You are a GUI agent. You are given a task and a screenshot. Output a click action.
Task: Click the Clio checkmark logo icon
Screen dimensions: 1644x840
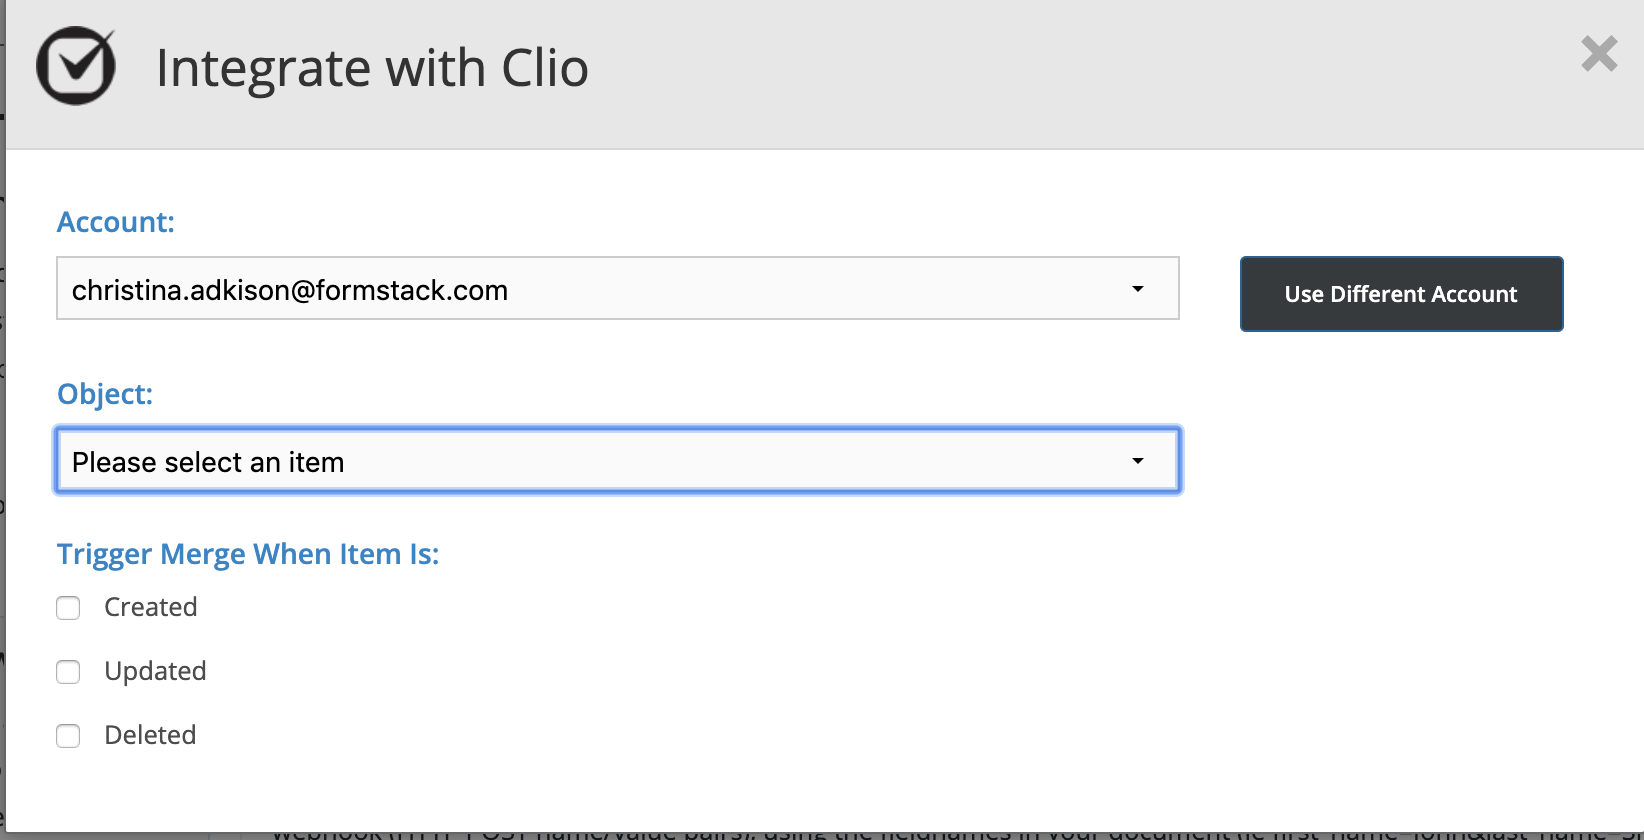76,66
